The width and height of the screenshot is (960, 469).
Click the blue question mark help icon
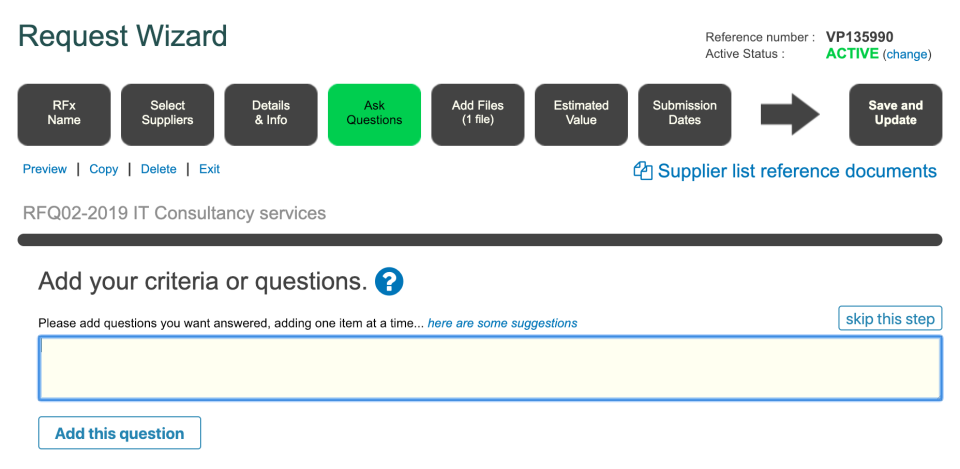pos(389,281)
